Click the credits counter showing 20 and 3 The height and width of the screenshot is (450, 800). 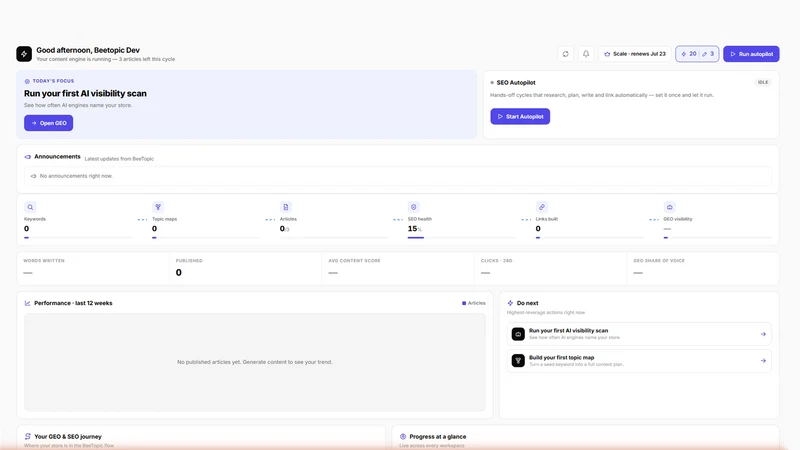pyautogui.click(x=697, y=54)
